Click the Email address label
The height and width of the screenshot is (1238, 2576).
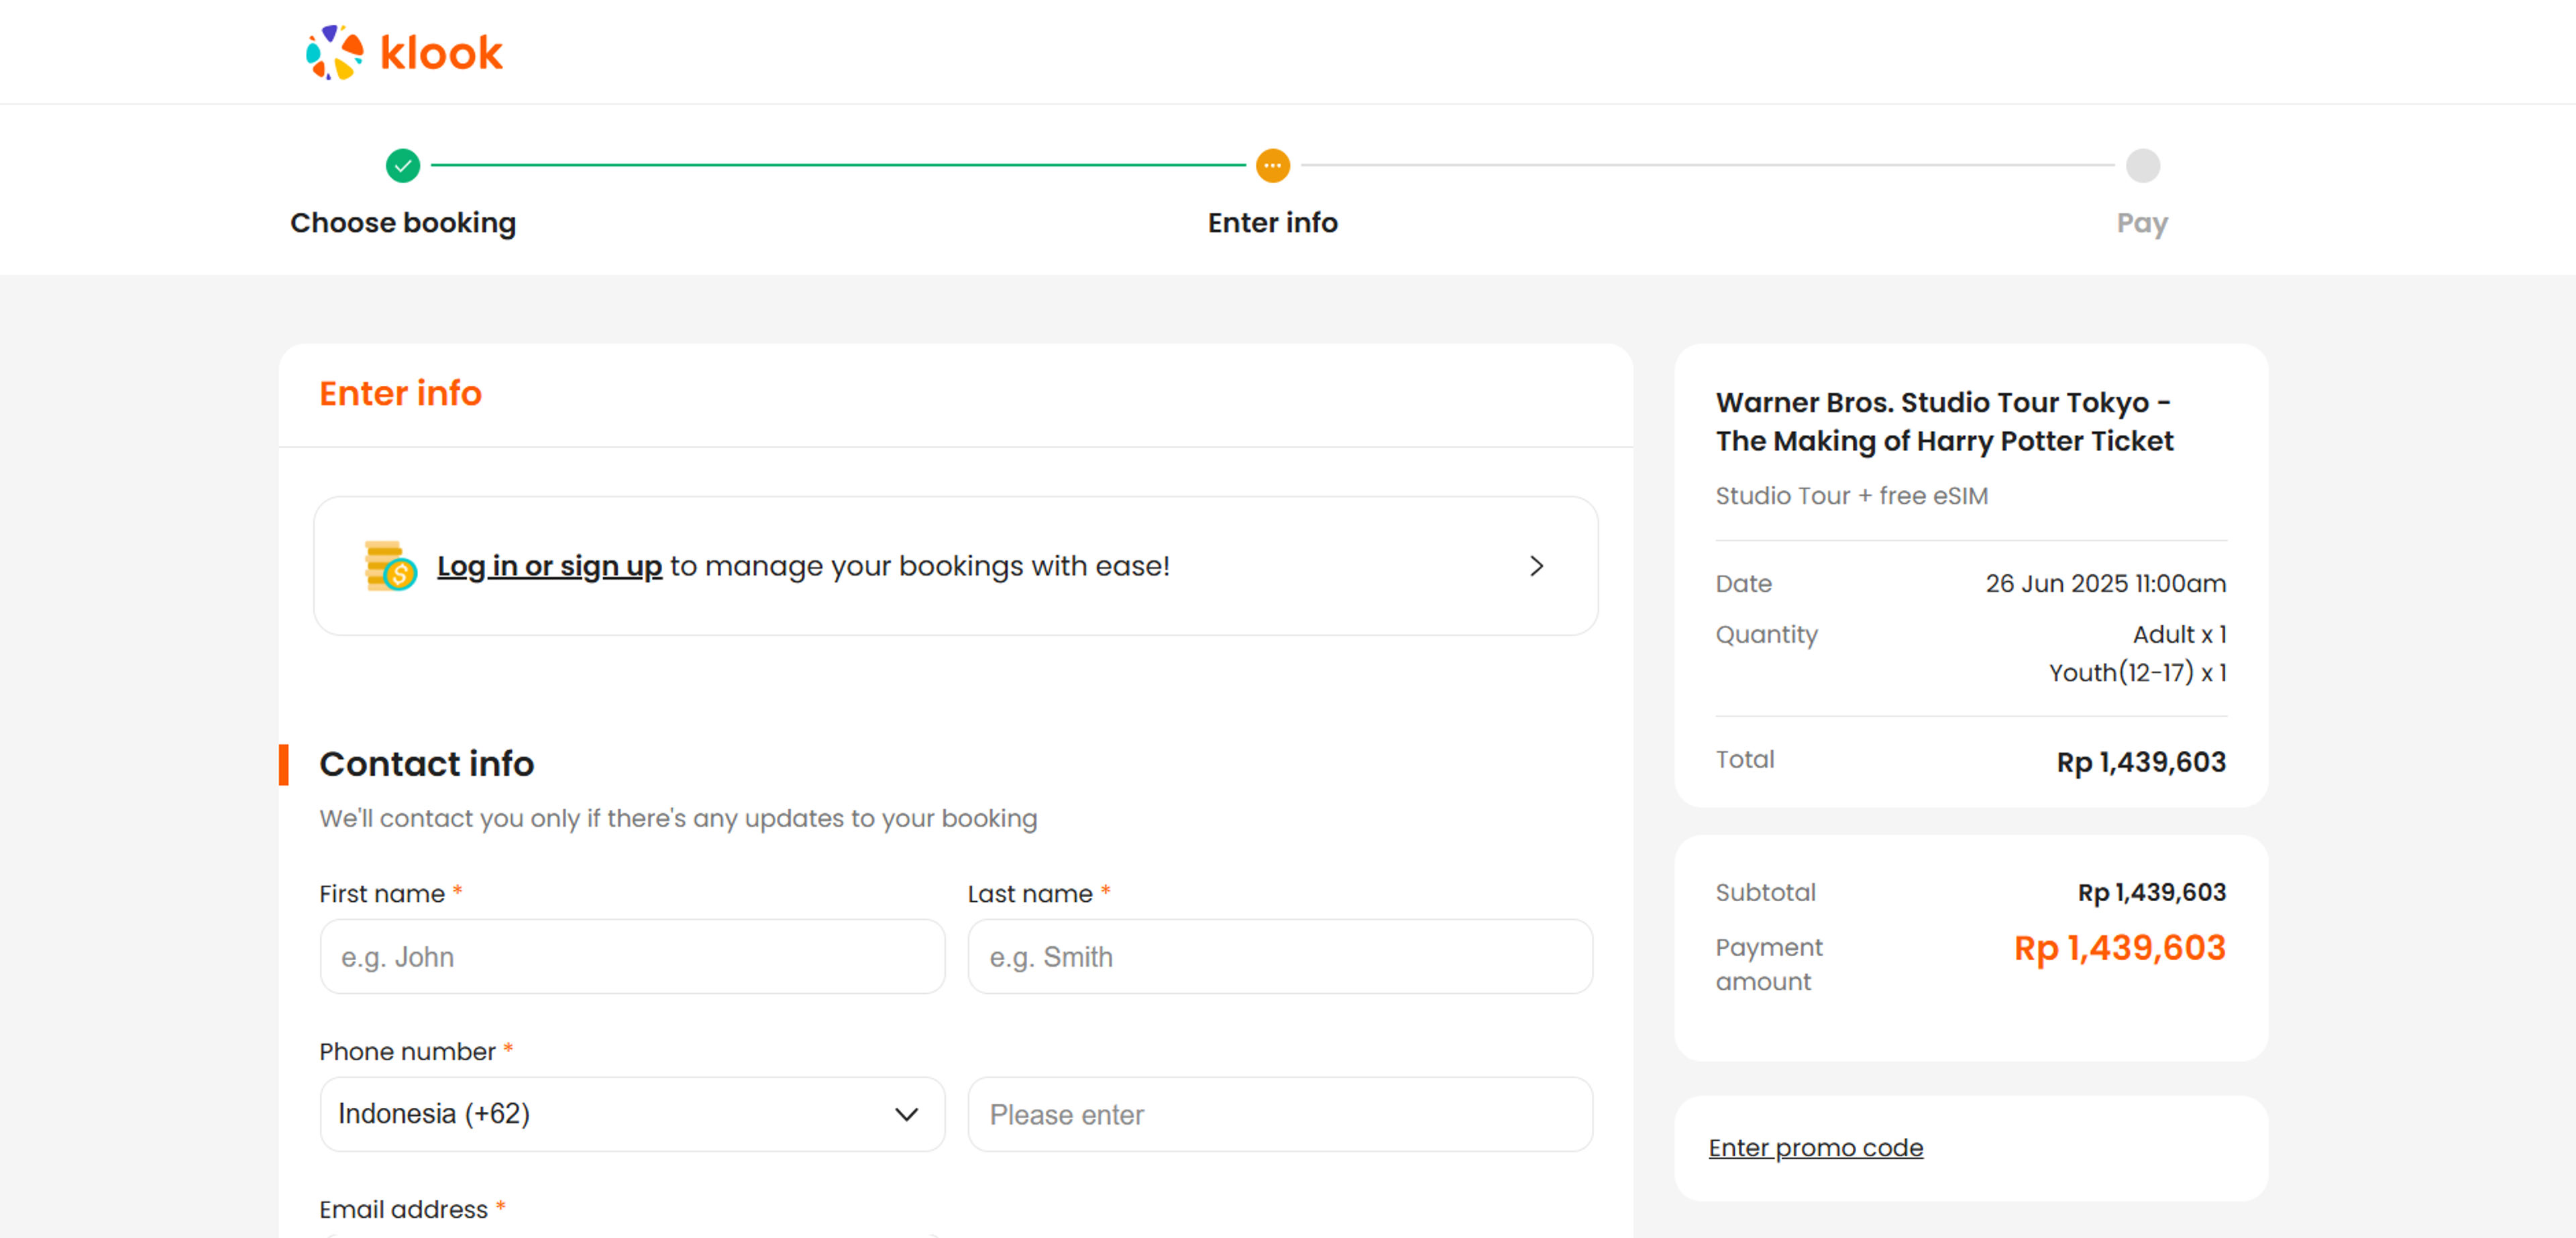point(403,1209)
